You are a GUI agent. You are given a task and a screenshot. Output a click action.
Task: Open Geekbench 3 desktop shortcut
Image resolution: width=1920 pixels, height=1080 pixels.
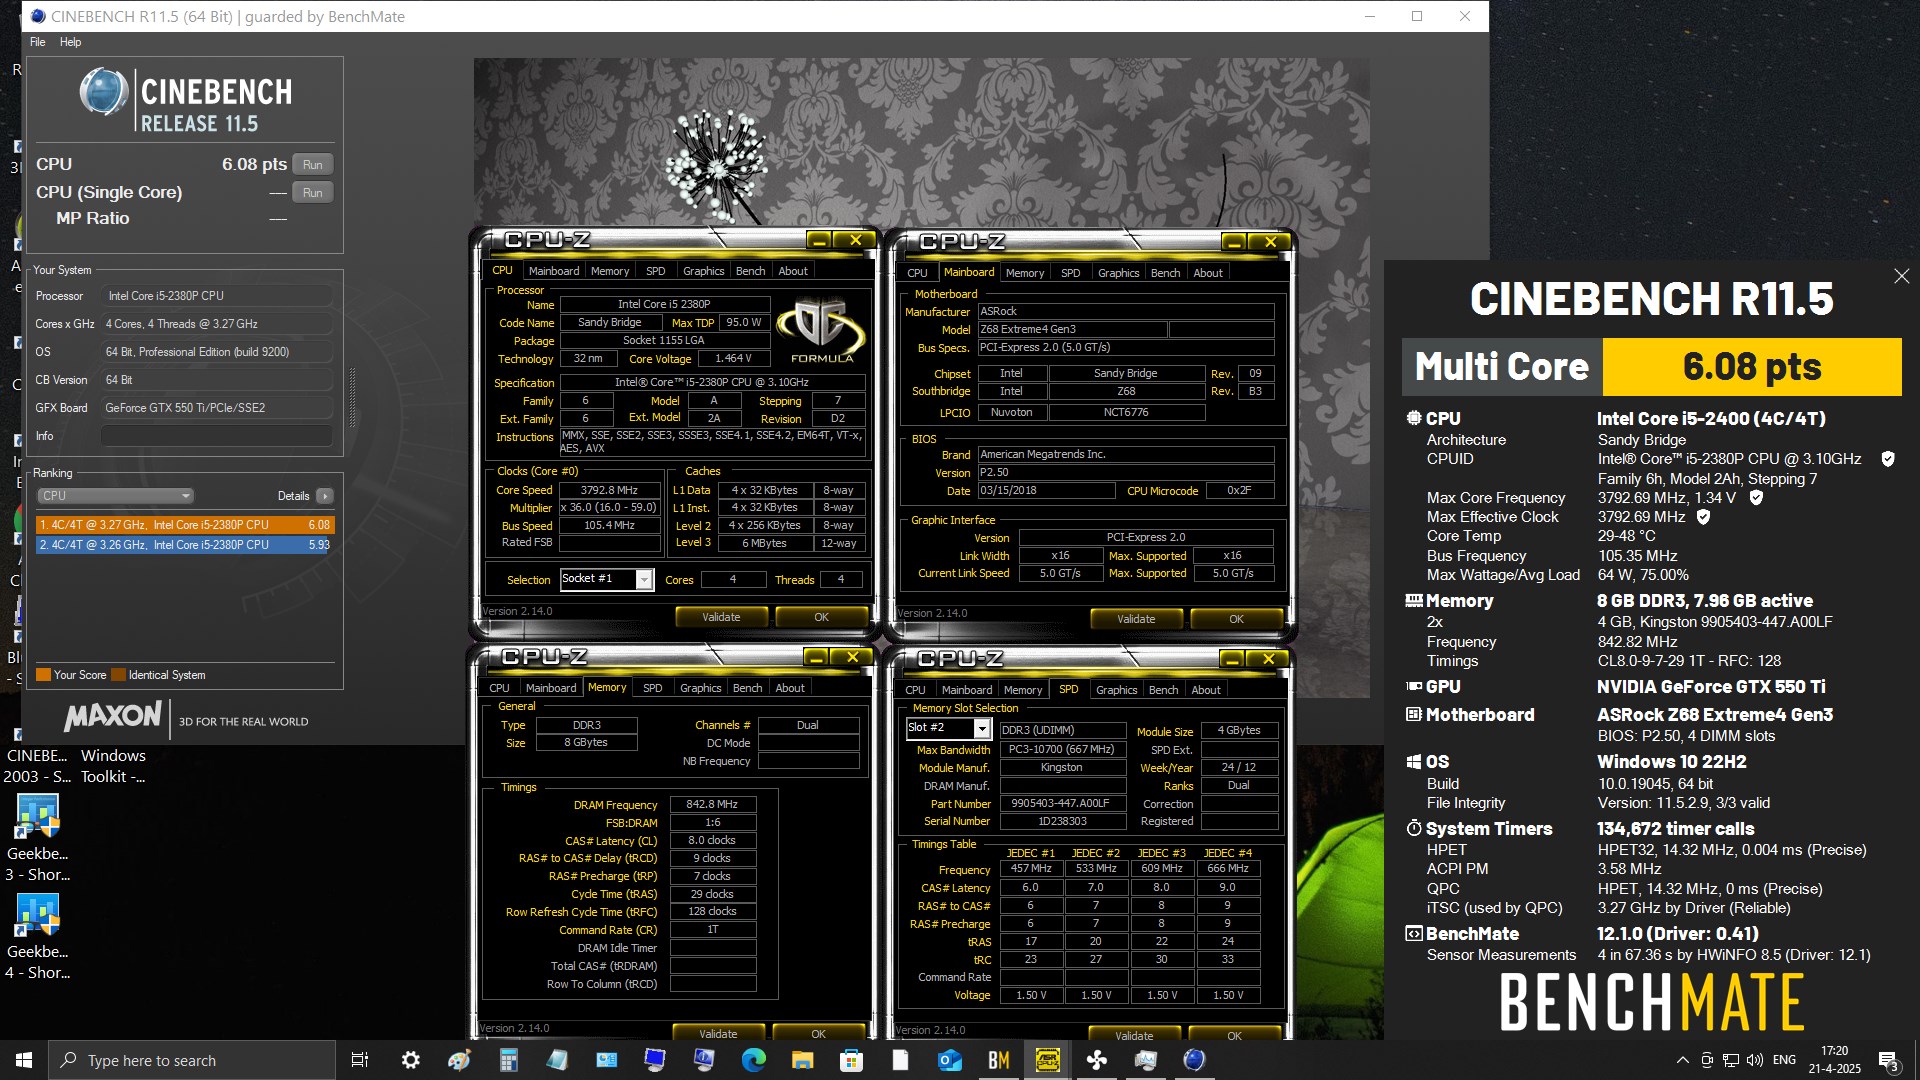(38, 839)
